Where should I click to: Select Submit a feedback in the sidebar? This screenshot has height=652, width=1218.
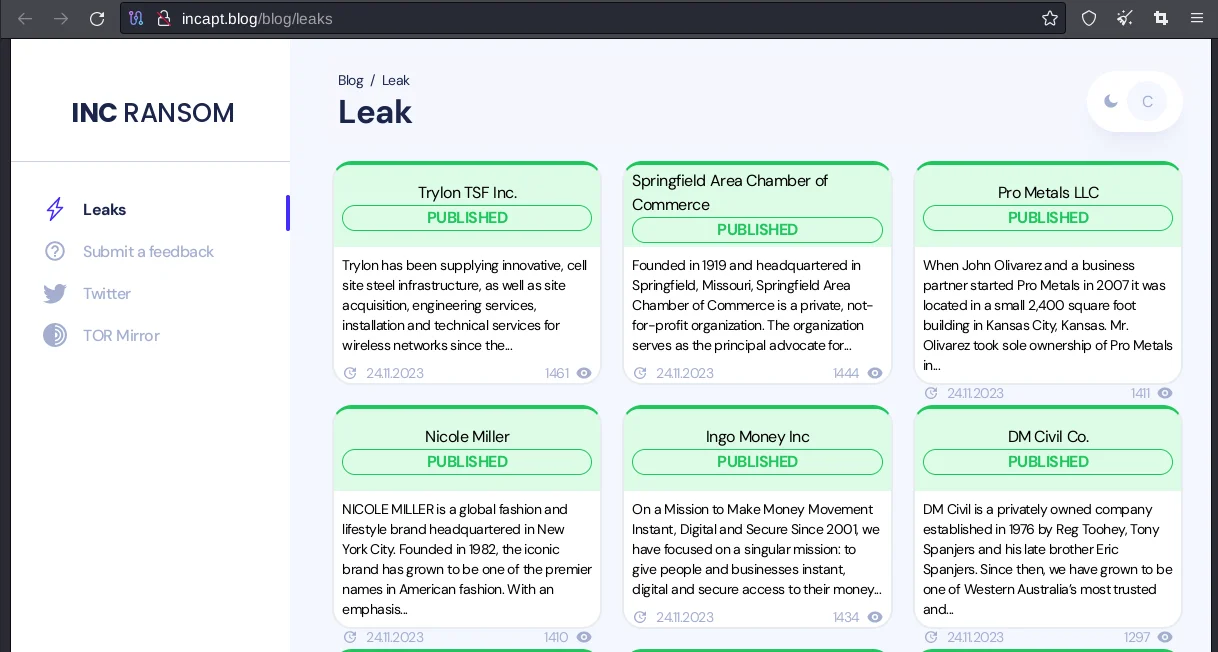click(148, 251)
